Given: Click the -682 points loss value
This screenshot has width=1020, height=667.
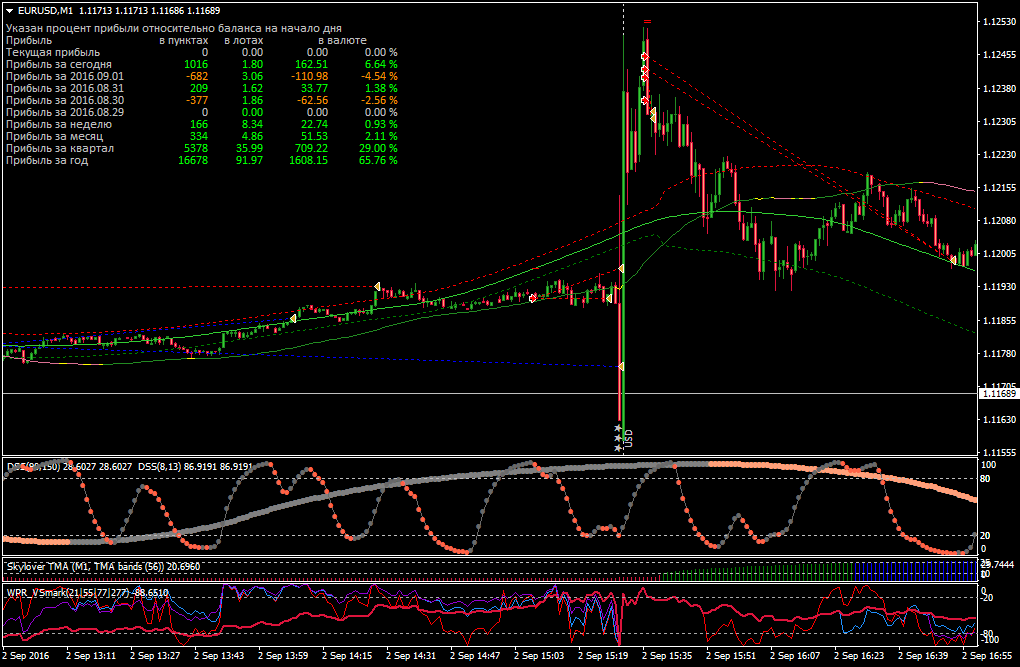Looking at the screenshot, I should pos(197,76).
